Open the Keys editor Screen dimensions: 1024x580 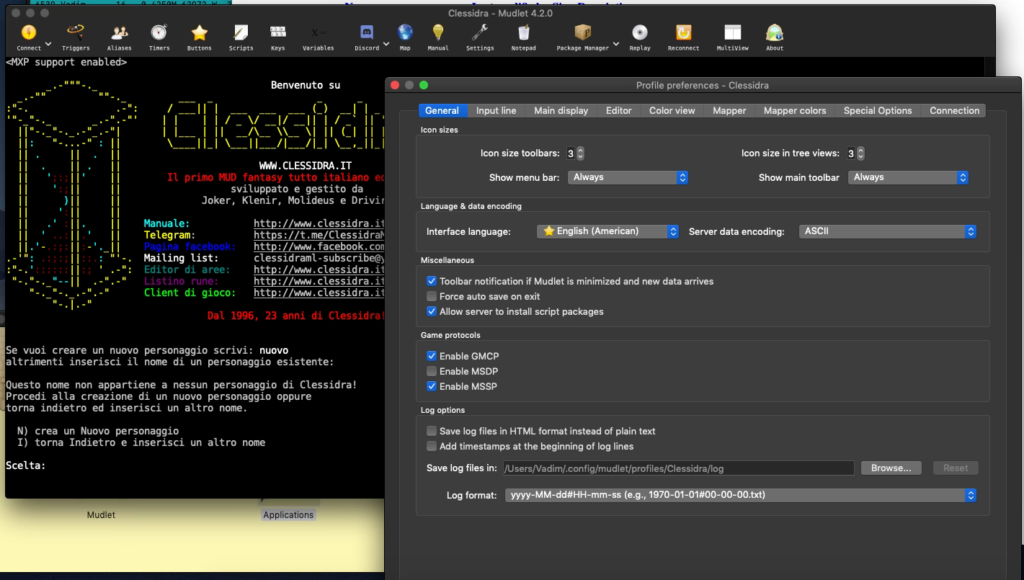pyautogui.click(x=278, y=37)
